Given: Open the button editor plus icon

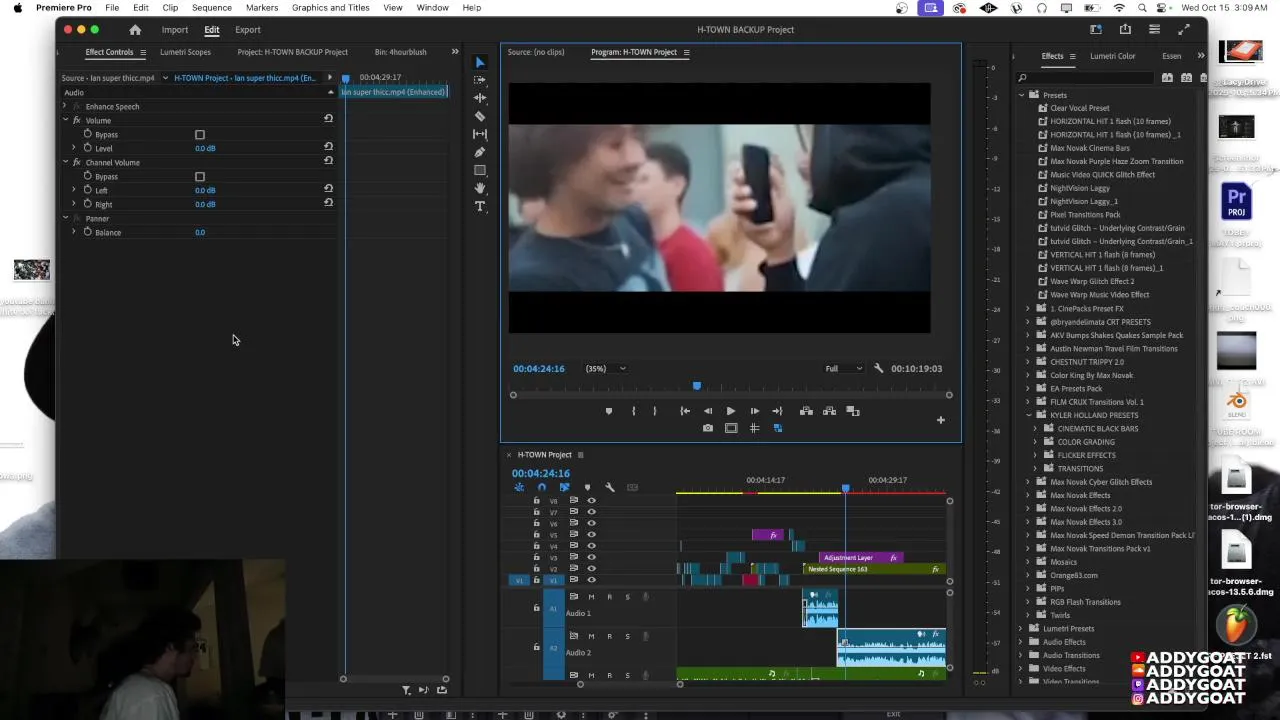Looking at the screenshot, I should 940,420.
